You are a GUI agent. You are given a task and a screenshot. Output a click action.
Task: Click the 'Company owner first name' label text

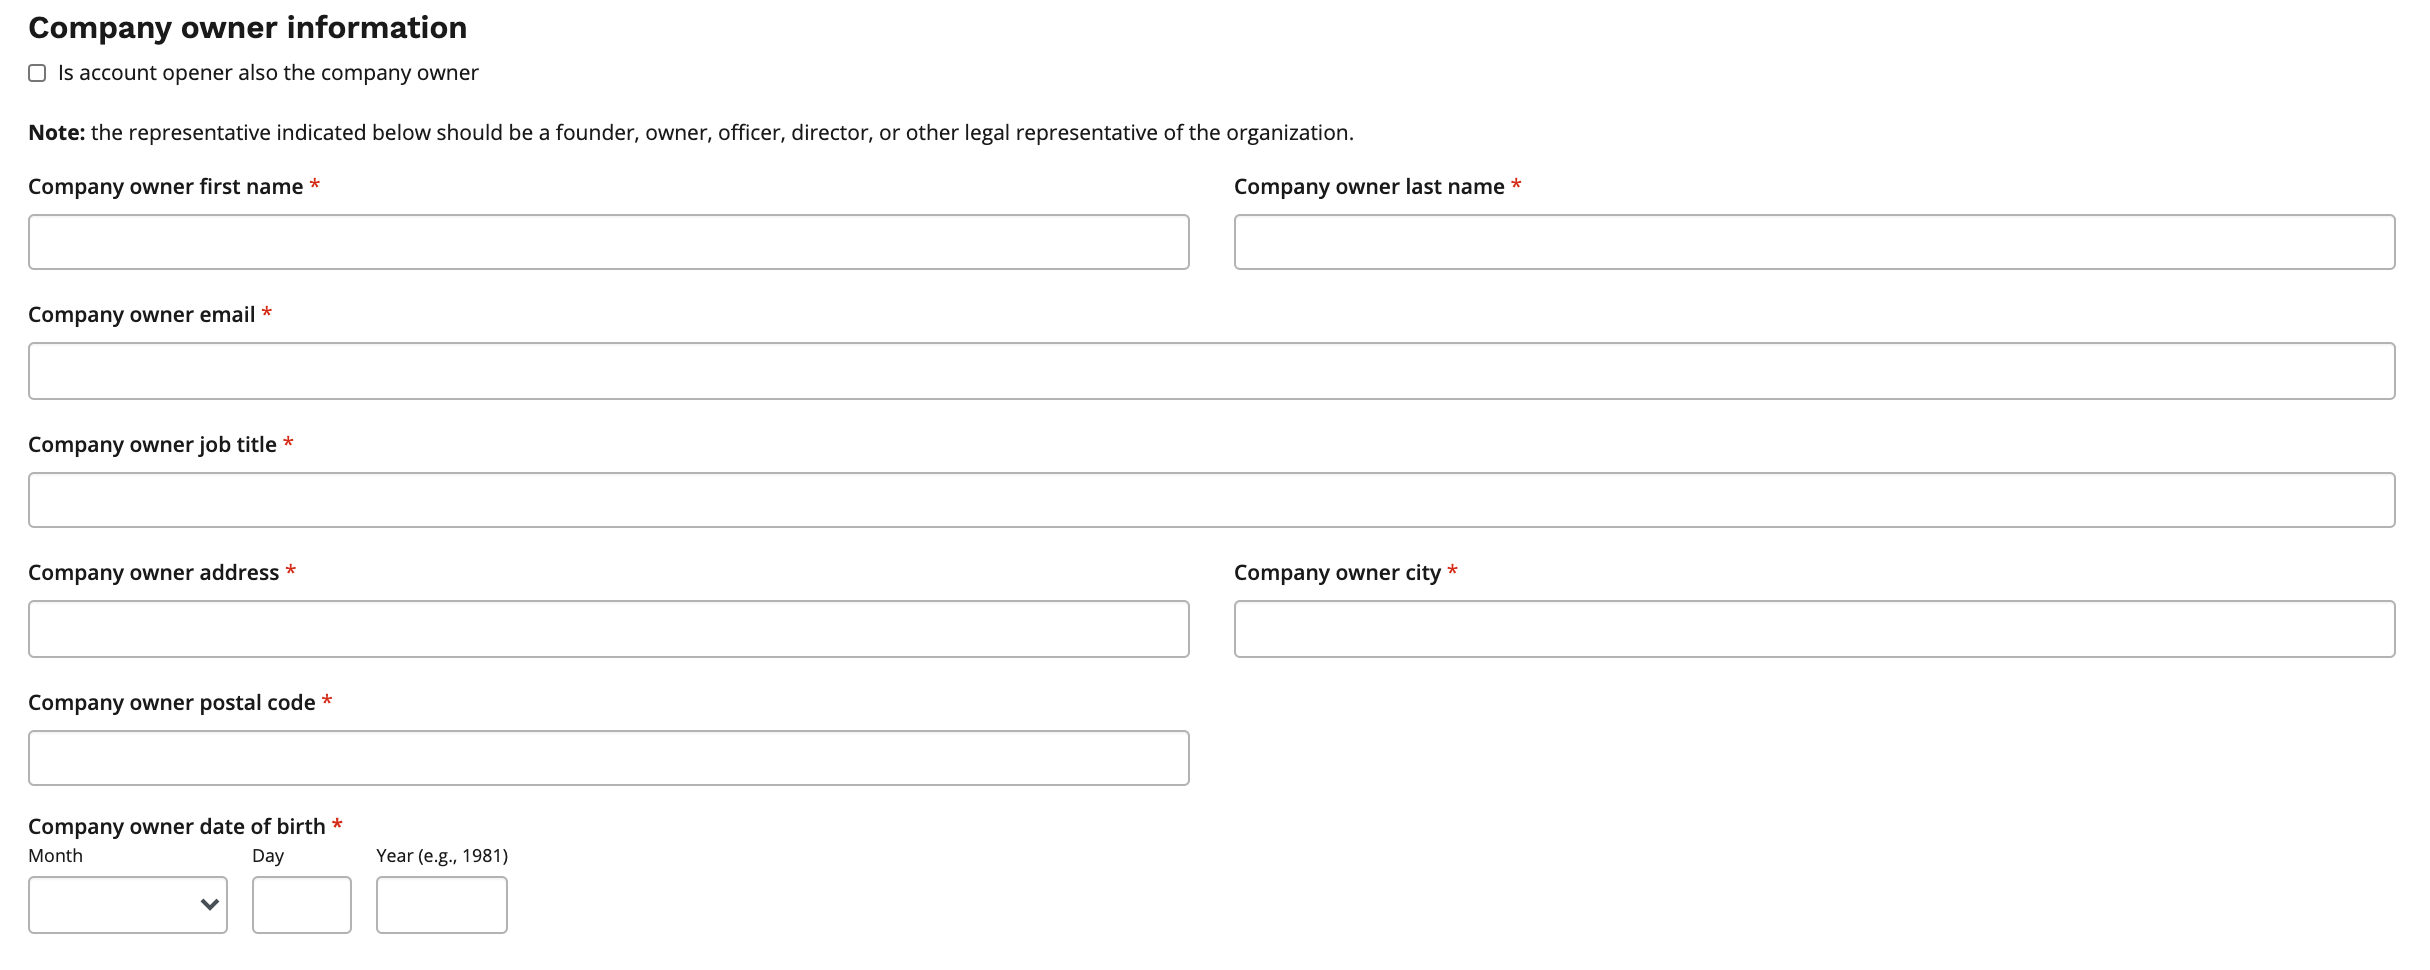(165, 187)
